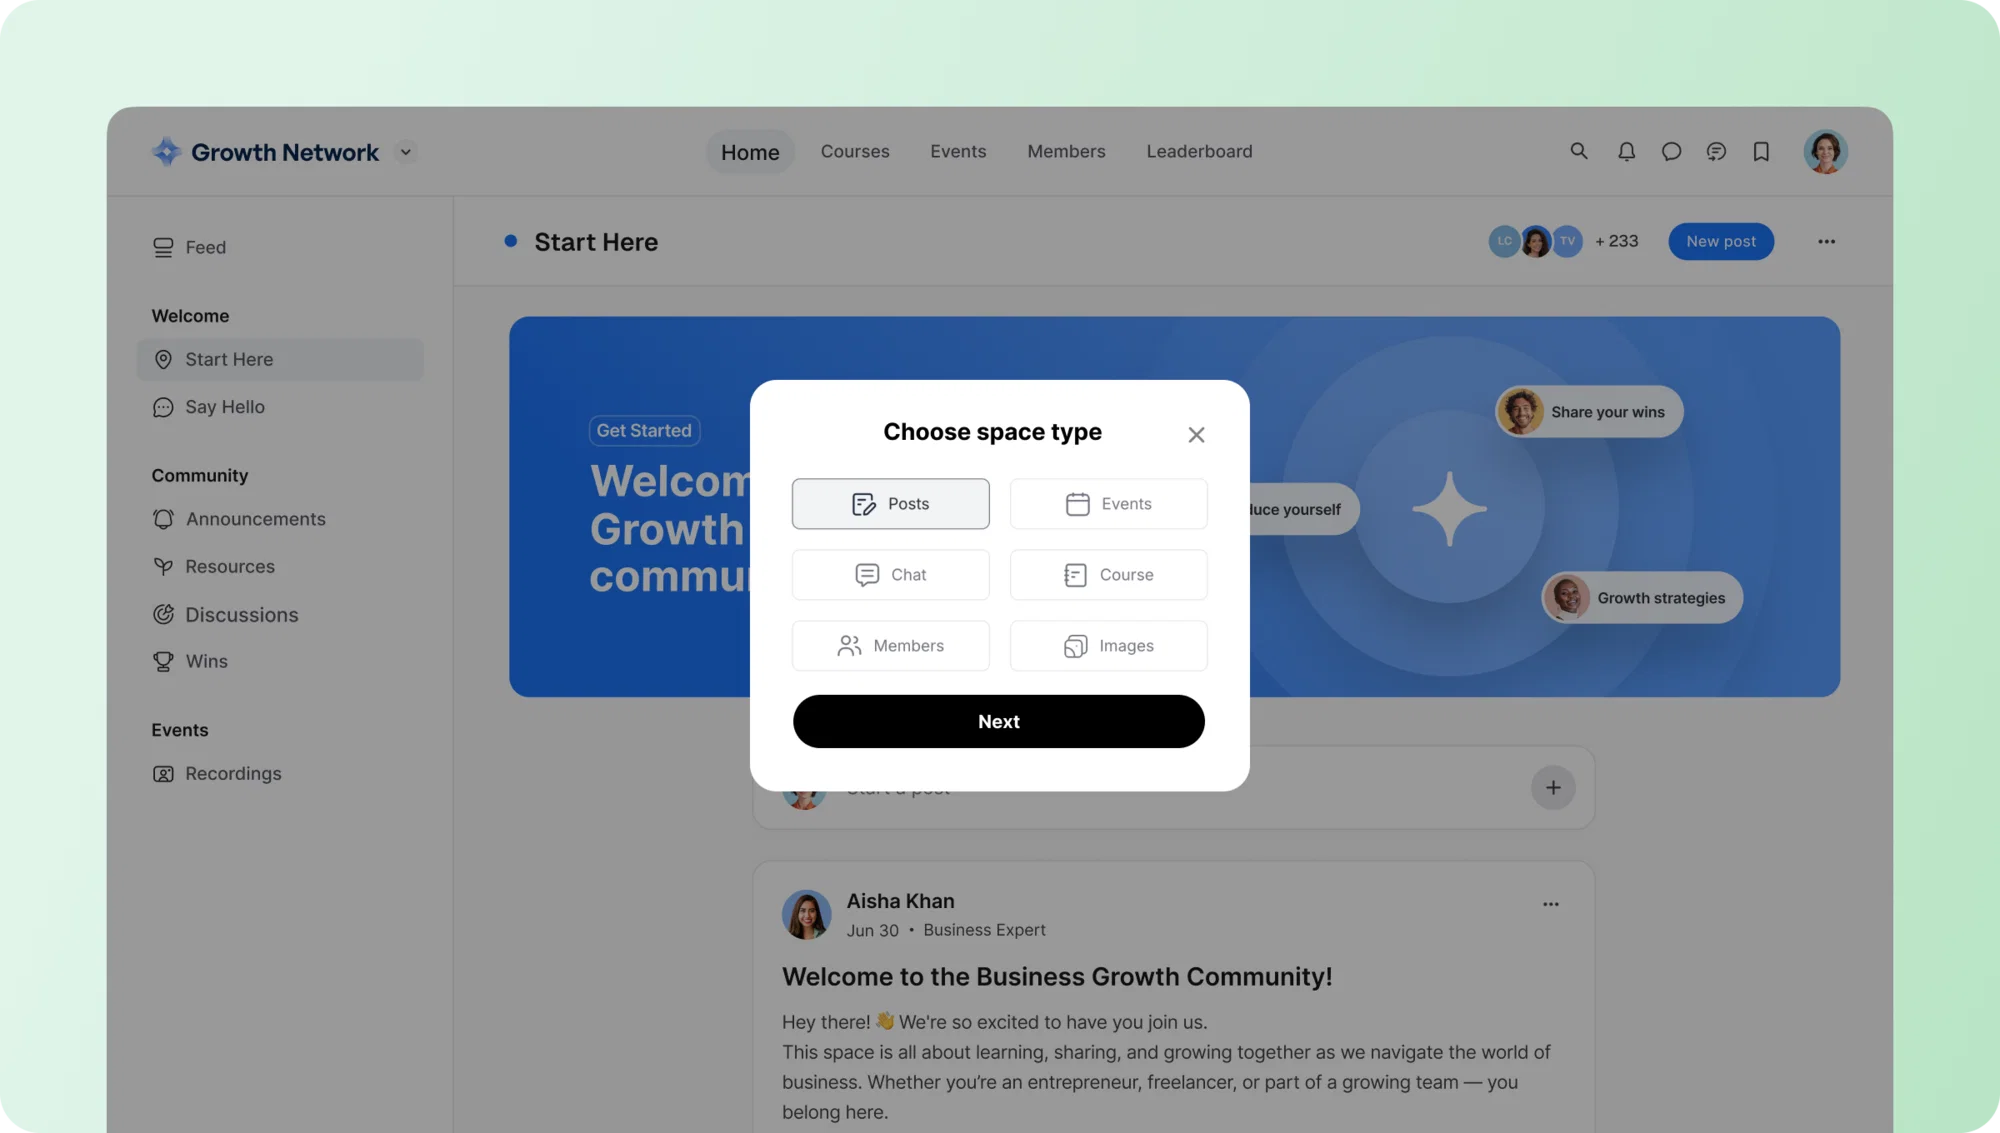Image resolution: width=2000 pixels, height=1133 pixels.
Task: Switch to the Members tab
Action: pos(1066,151)
